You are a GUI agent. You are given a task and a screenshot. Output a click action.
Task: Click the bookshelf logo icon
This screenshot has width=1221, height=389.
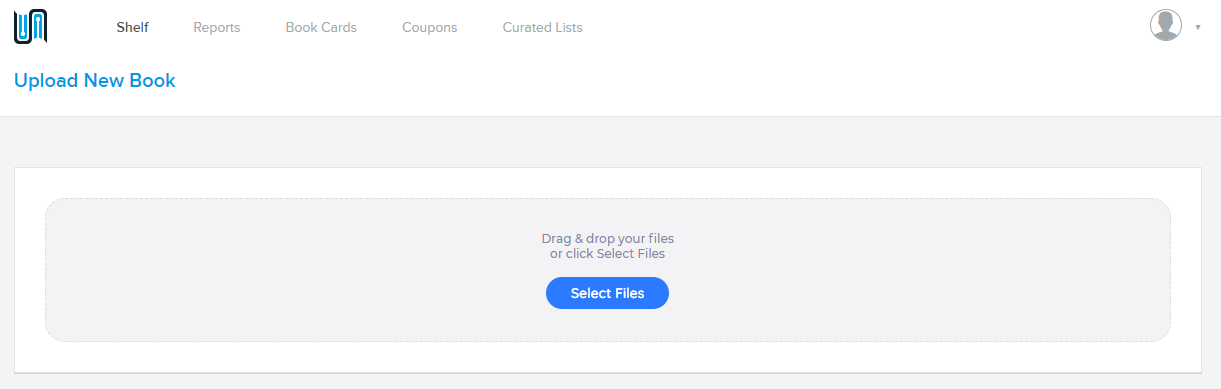tap(31, 27)
